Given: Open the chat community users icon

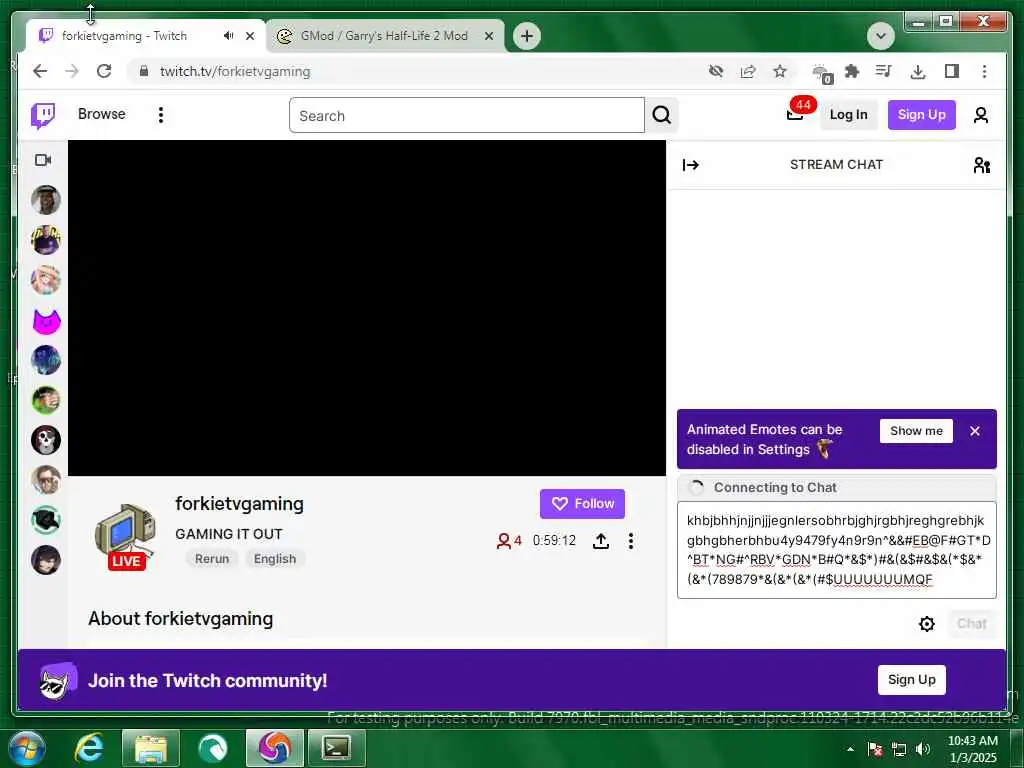Looking at the screenshot, I should click(981, 165).
